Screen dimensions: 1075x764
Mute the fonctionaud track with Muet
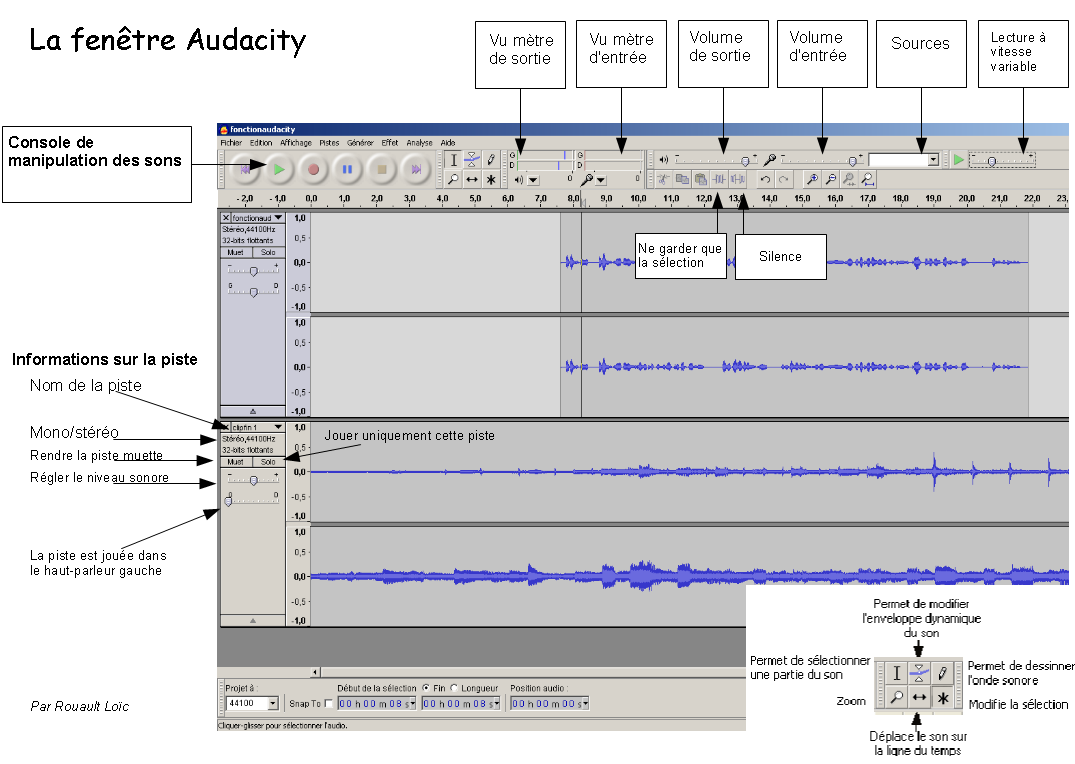coord(236,252)
